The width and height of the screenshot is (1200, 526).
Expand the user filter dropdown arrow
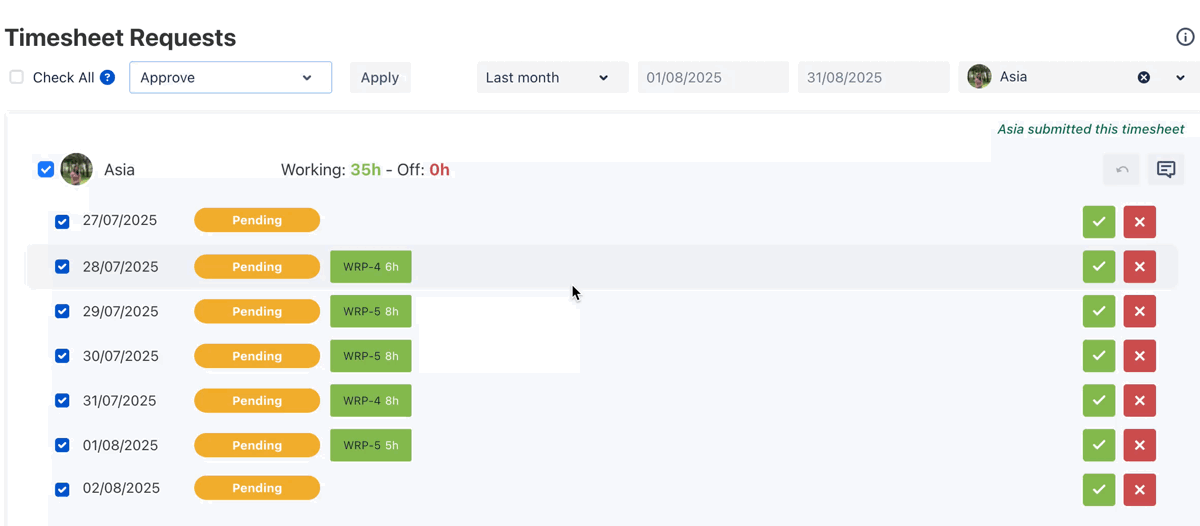coord(1180,77)
